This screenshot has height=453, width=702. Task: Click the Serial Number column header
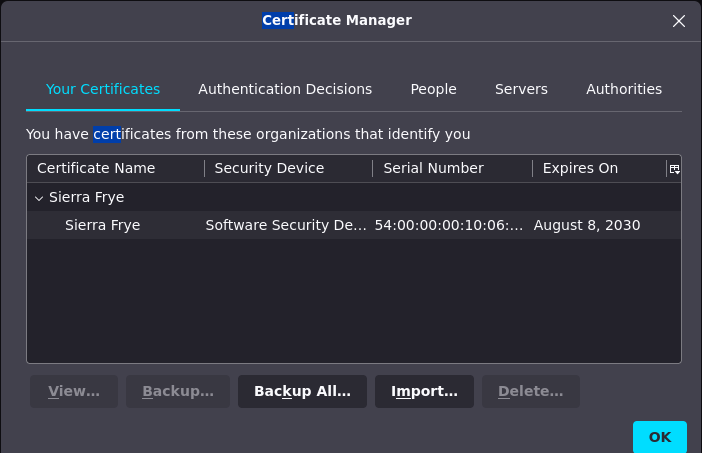(433, 168)
